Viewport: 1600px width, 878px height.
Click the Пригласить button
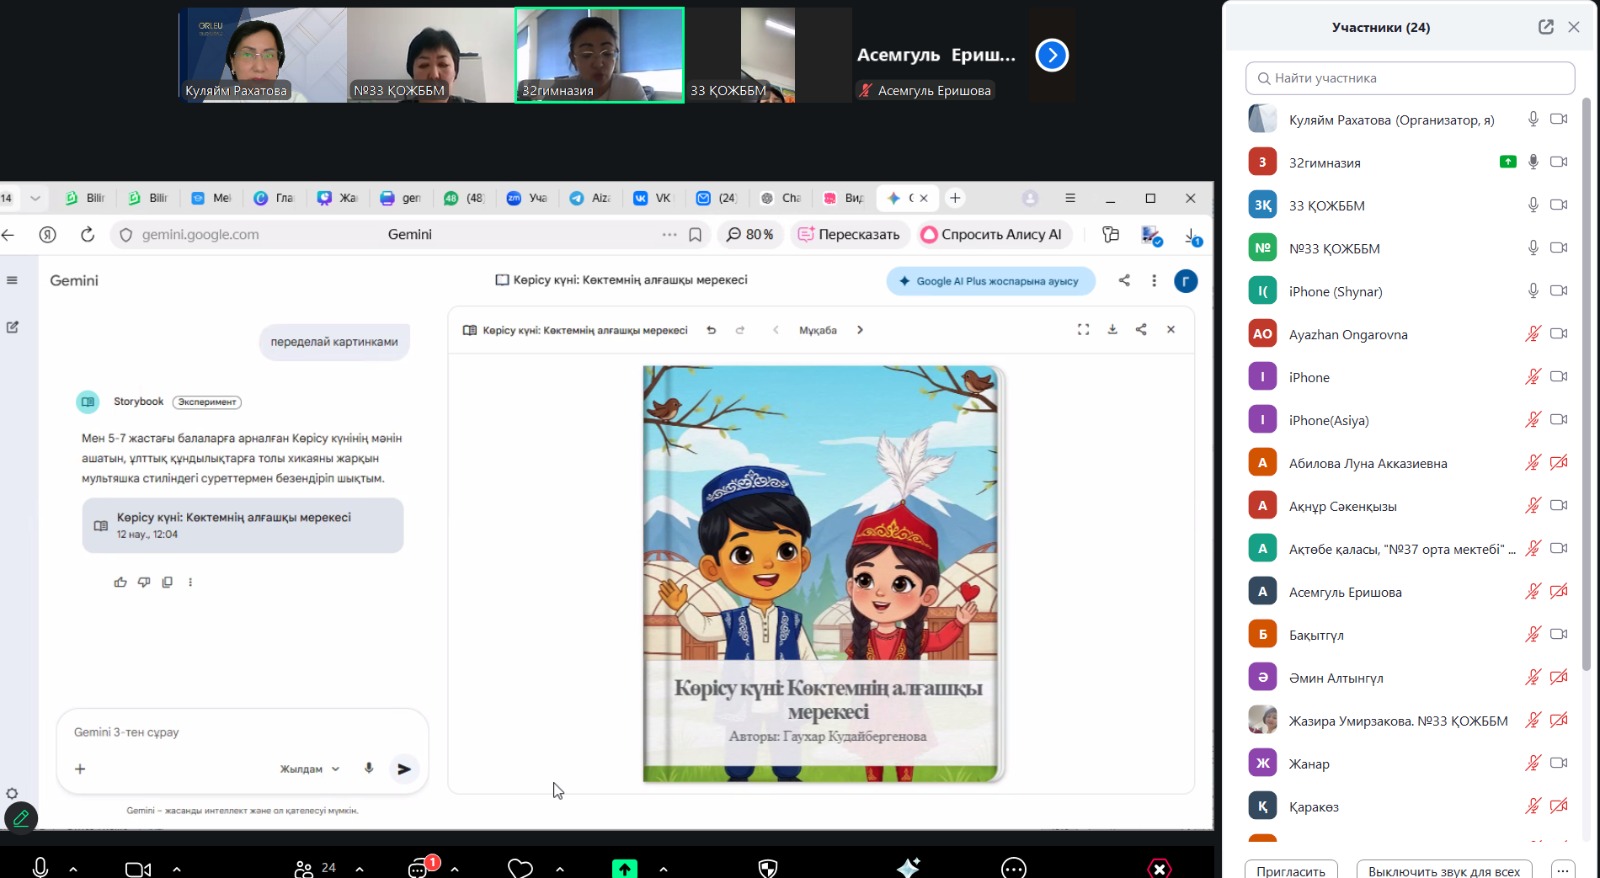coord(1291,870)
